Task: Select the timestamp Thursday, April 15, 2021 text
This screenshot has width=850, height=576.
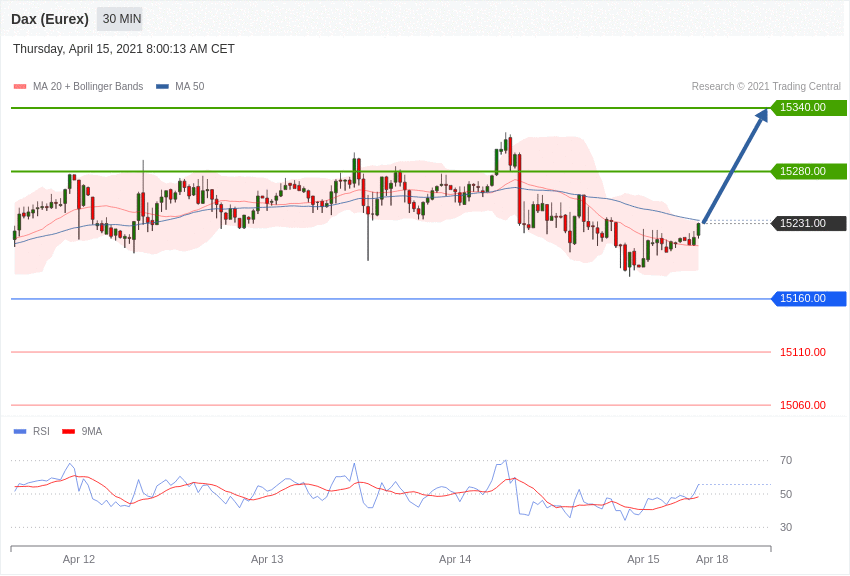Action: (124, 49)
